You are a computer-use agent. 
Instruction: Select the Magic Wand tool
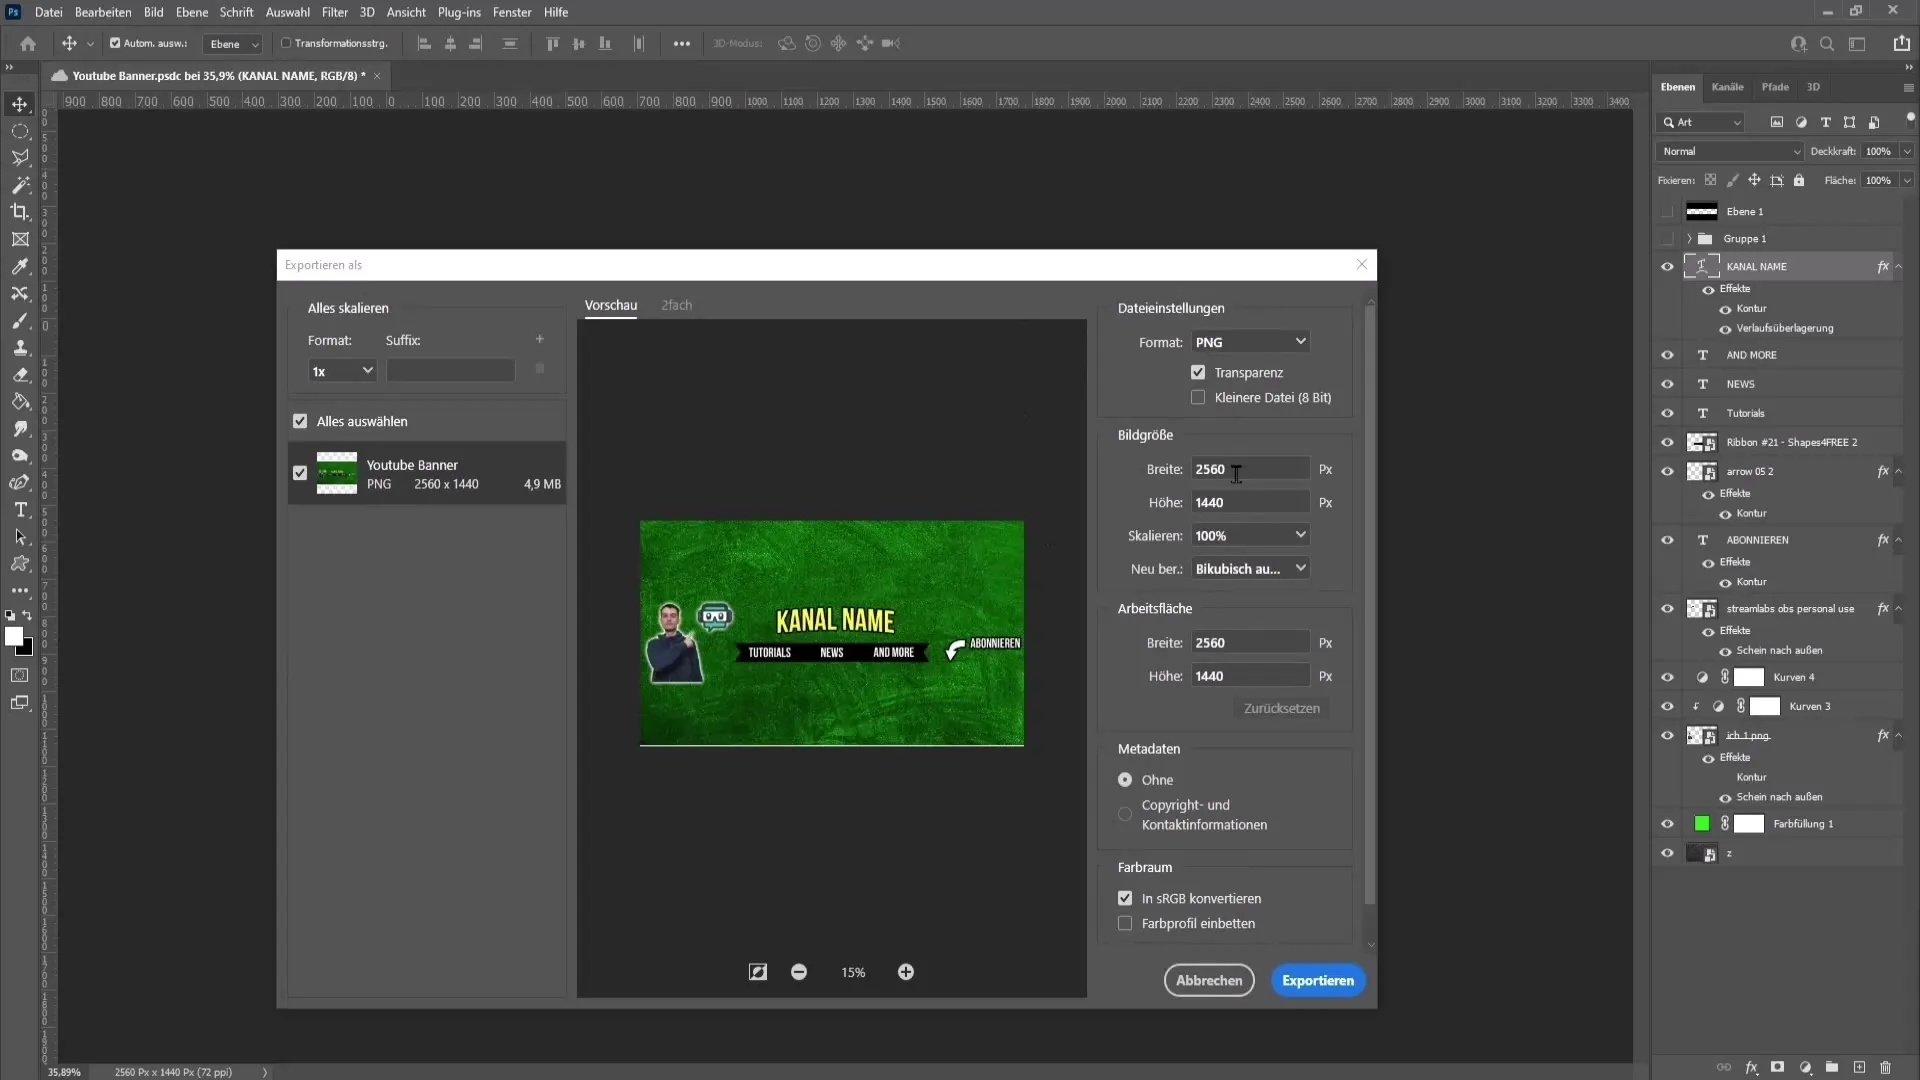20,185
